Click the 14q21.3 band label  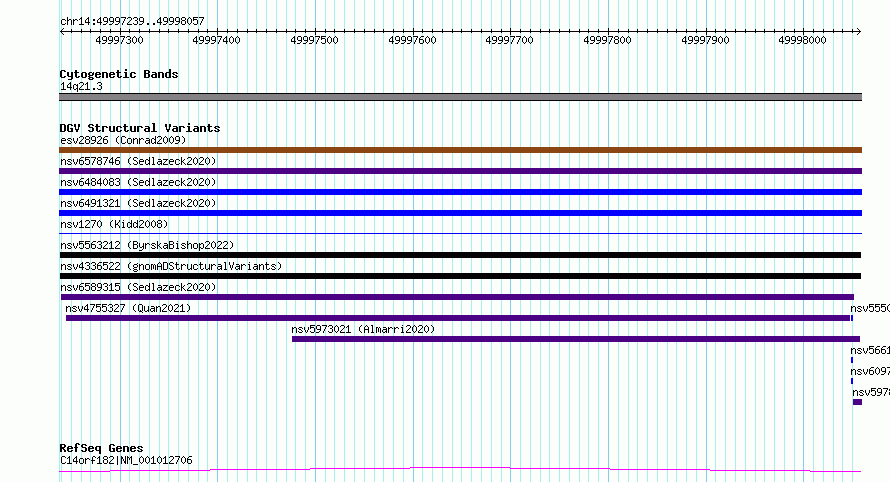click(81, 86)
